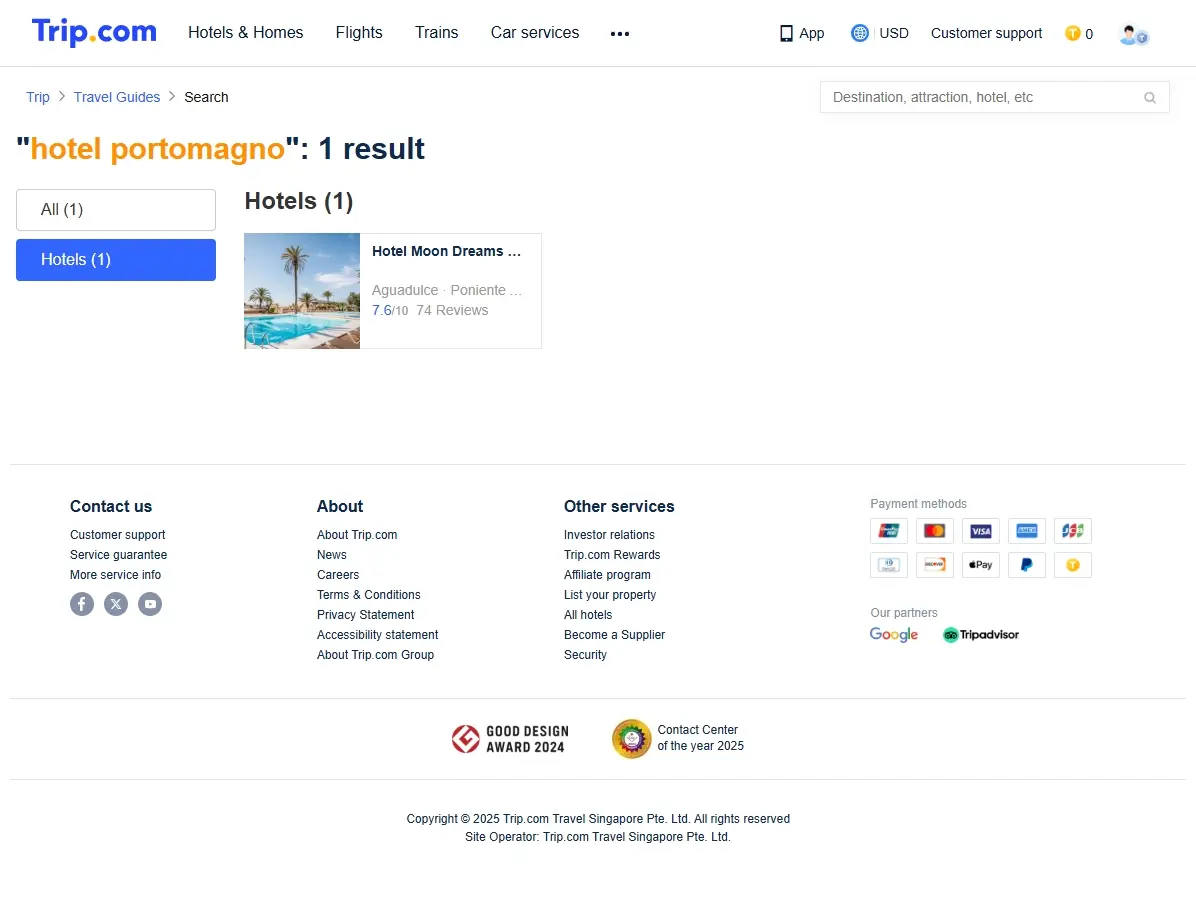The height and width of the screenshot is (921, 1196).
Task: Go to Trip breadcrumb link
Action: tap(37, 97)
